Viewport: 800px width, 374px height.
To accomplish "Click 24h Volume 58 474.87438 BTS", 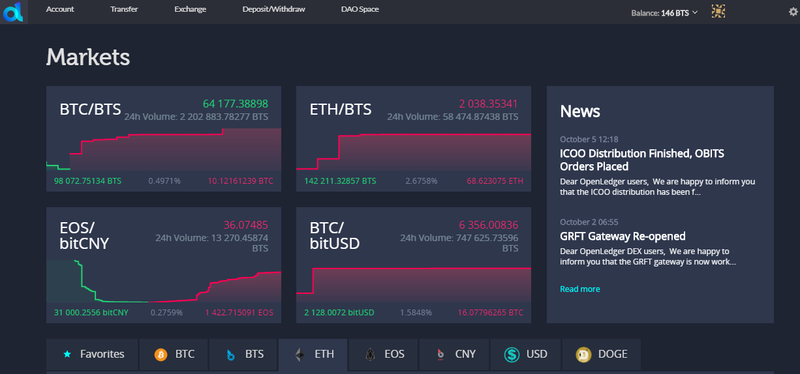I will [453, 117].
